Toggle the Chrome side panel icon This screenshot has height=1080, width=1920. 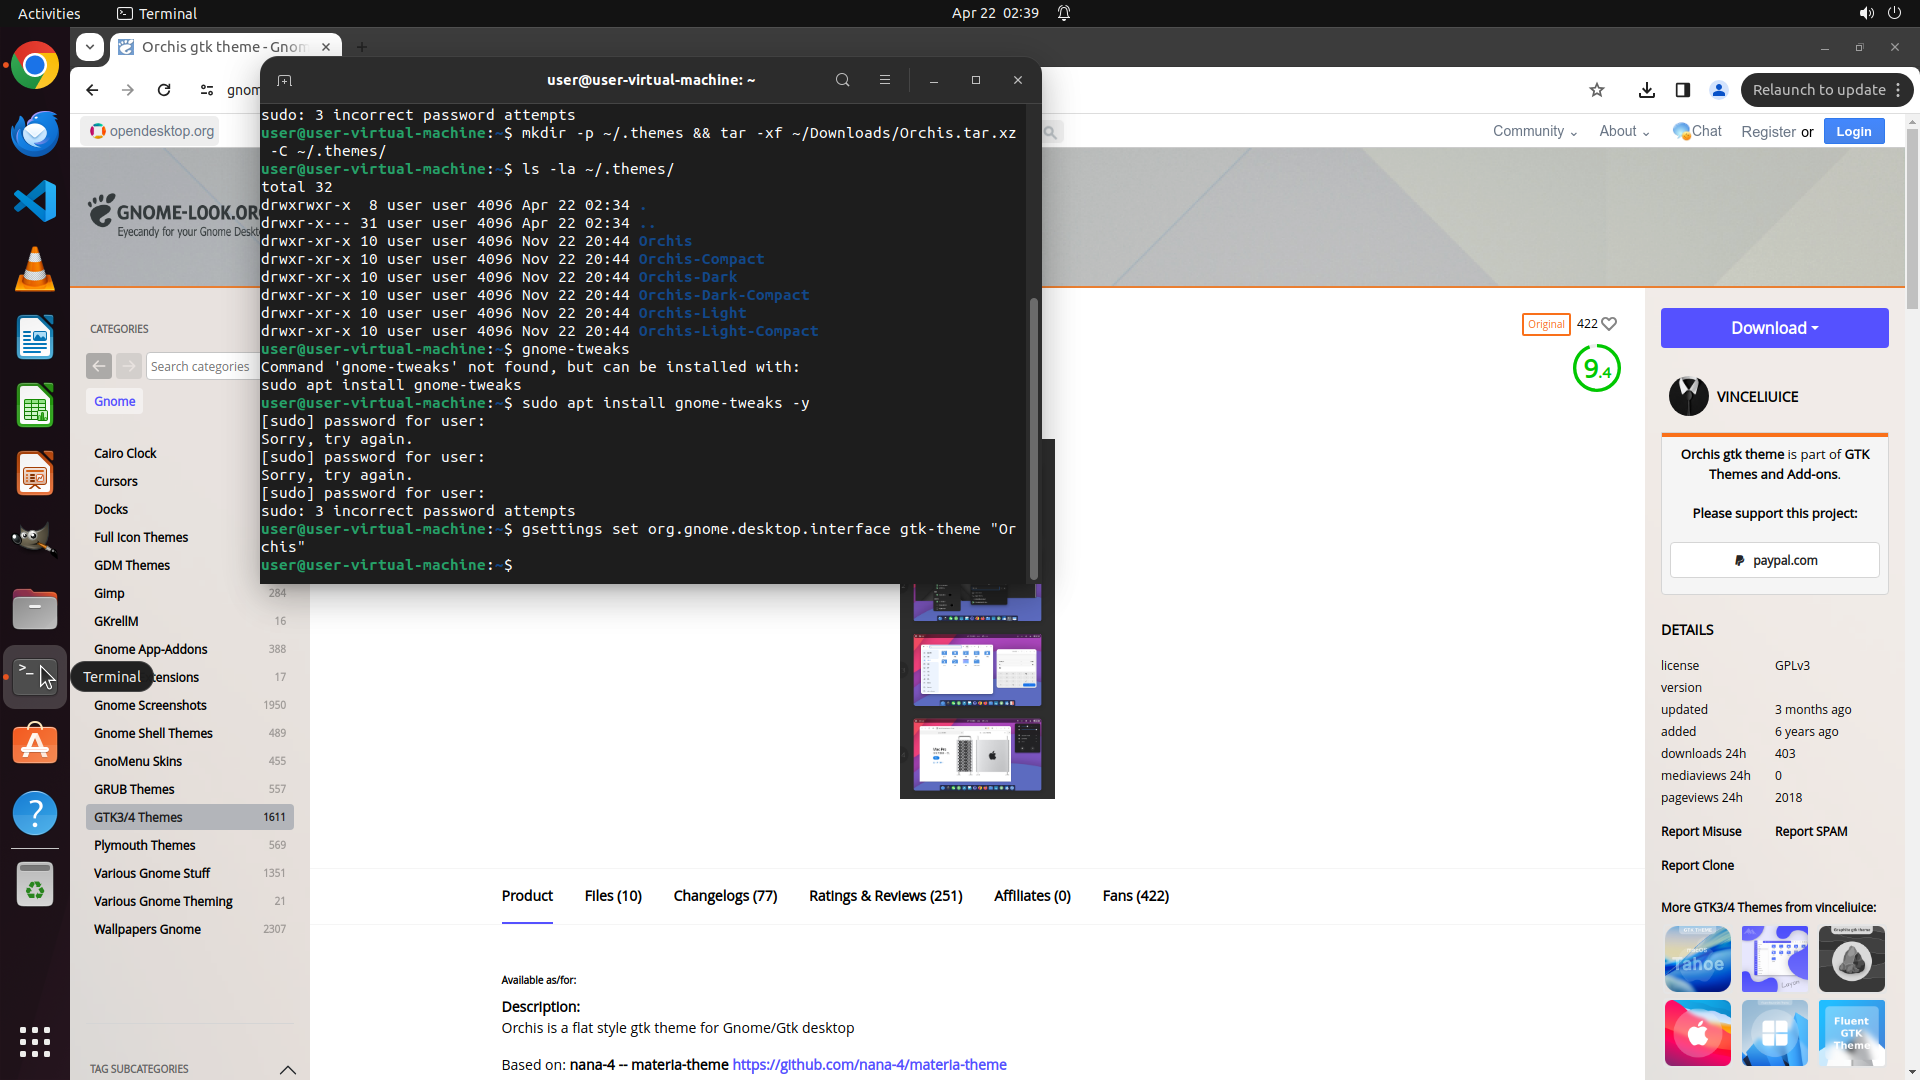point(1683,90)
